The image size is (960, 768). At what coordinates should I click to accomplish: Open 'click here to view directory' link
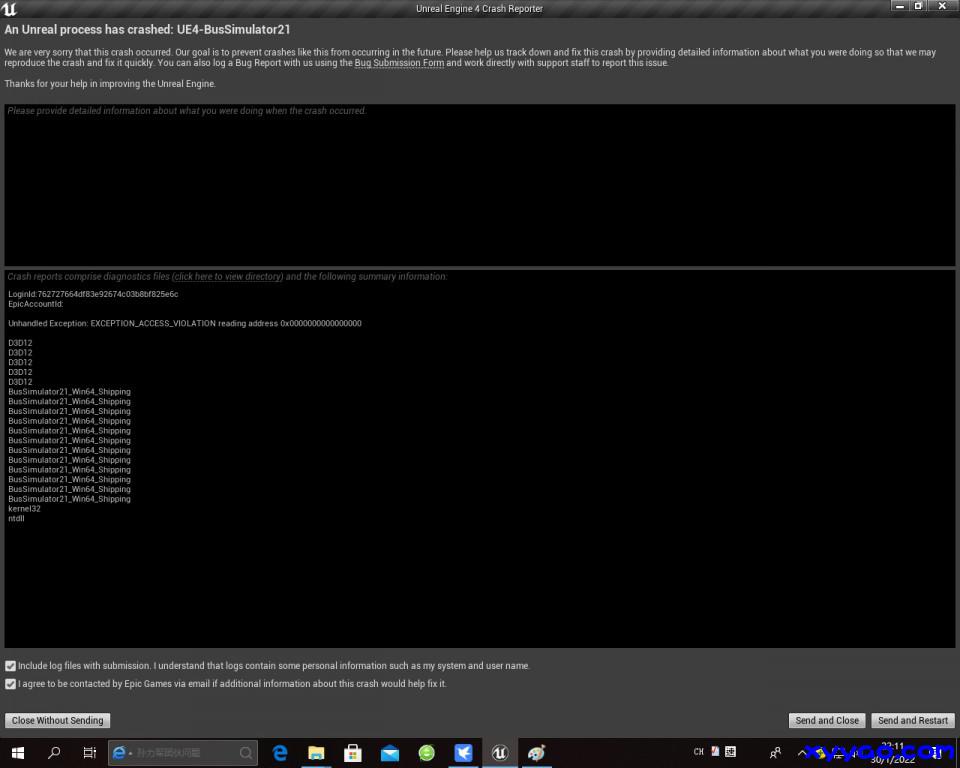tap(228, 277)
